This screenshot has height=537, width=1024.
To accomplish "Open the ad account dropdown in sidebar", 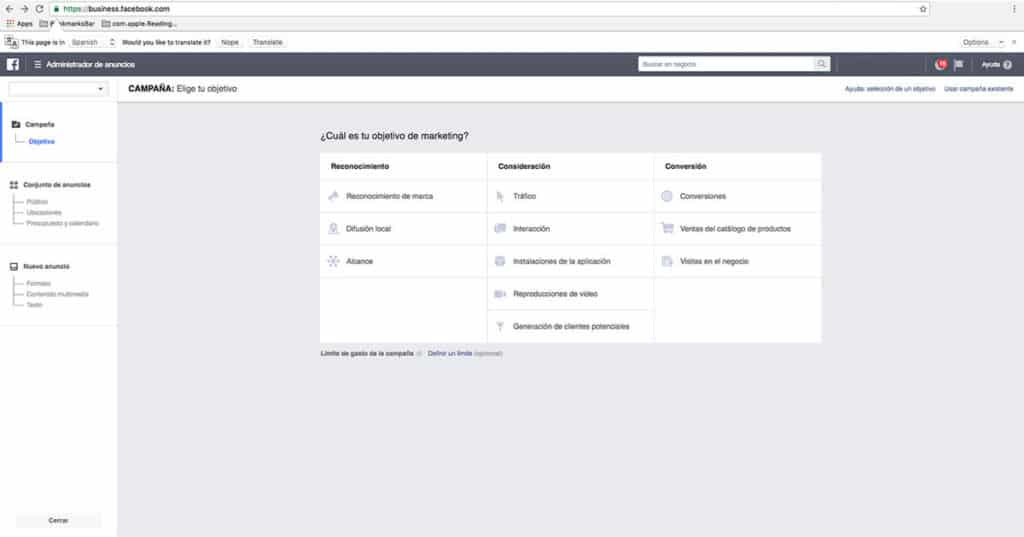I will (x=58, y=89).
